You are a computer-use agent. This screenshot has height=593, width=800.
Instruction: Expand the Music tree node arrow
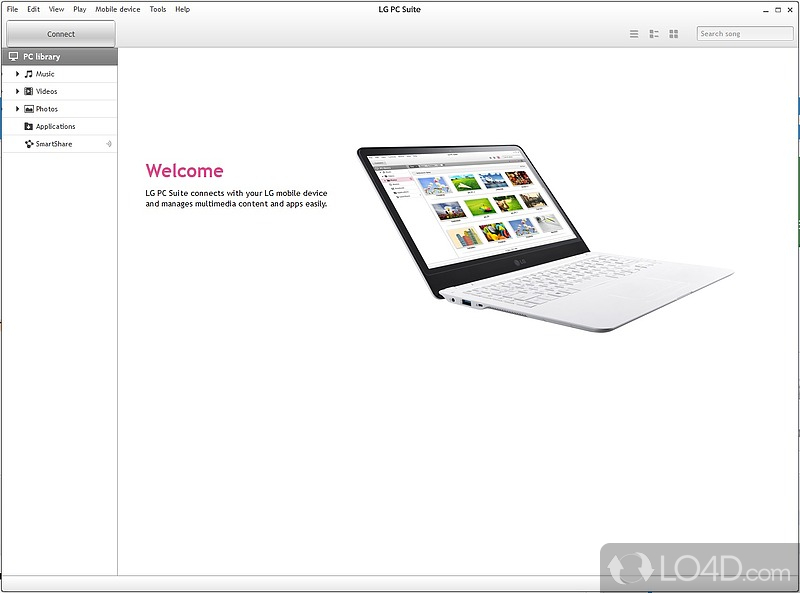coord(17,74)
